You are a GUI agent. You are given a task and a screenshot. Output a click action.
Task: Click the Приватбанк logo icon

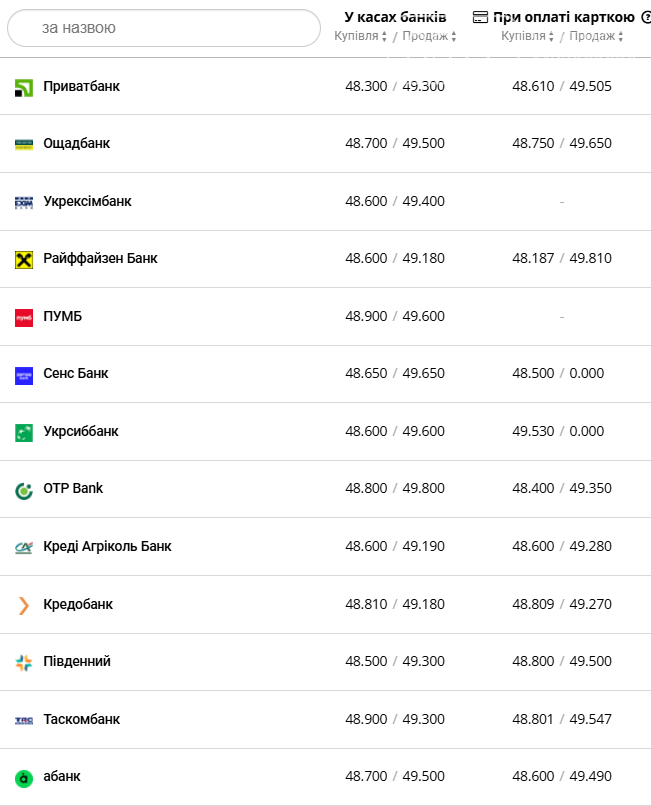(x=24, y=88)
